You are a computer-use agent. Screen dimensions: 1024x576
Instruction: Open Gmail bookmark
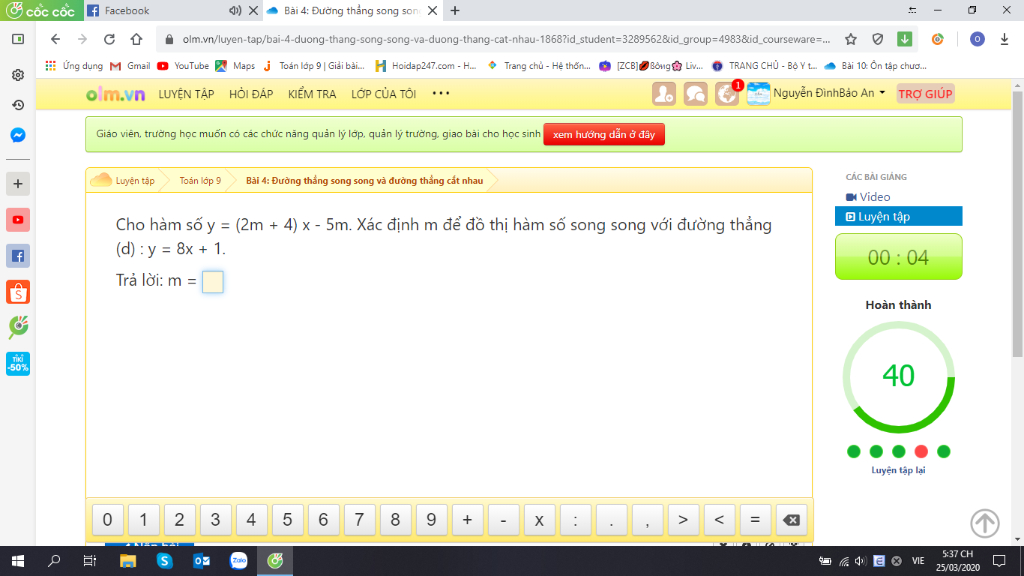[131, 66]
